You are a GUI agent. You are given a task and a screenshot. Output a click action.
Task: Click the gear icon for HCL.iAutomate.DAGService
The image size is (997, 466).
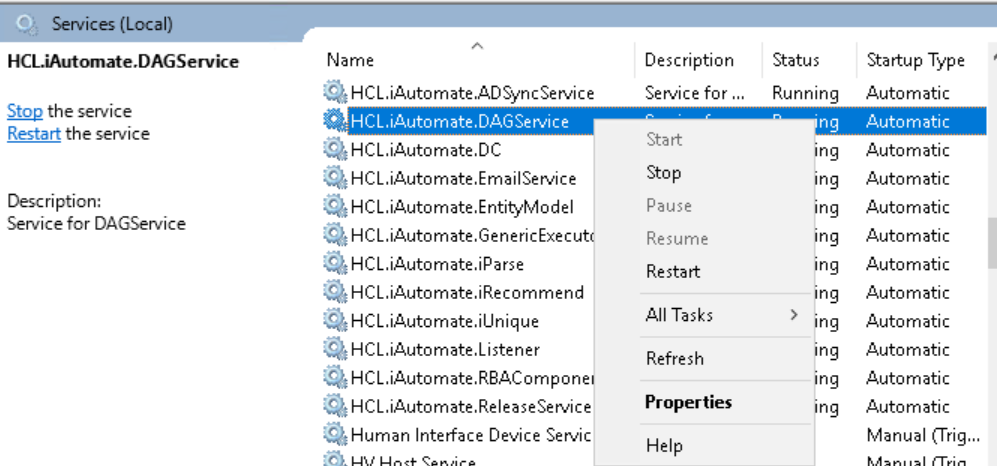(334, 121)
